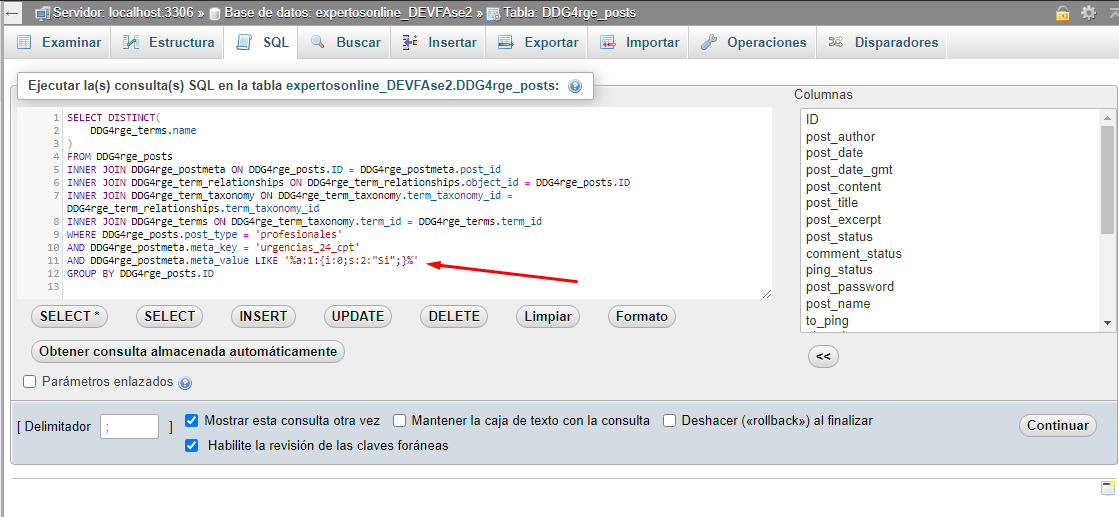Screen dimensions: 1119x517
Task: Open page settings gear icon
Action: 1088,13
